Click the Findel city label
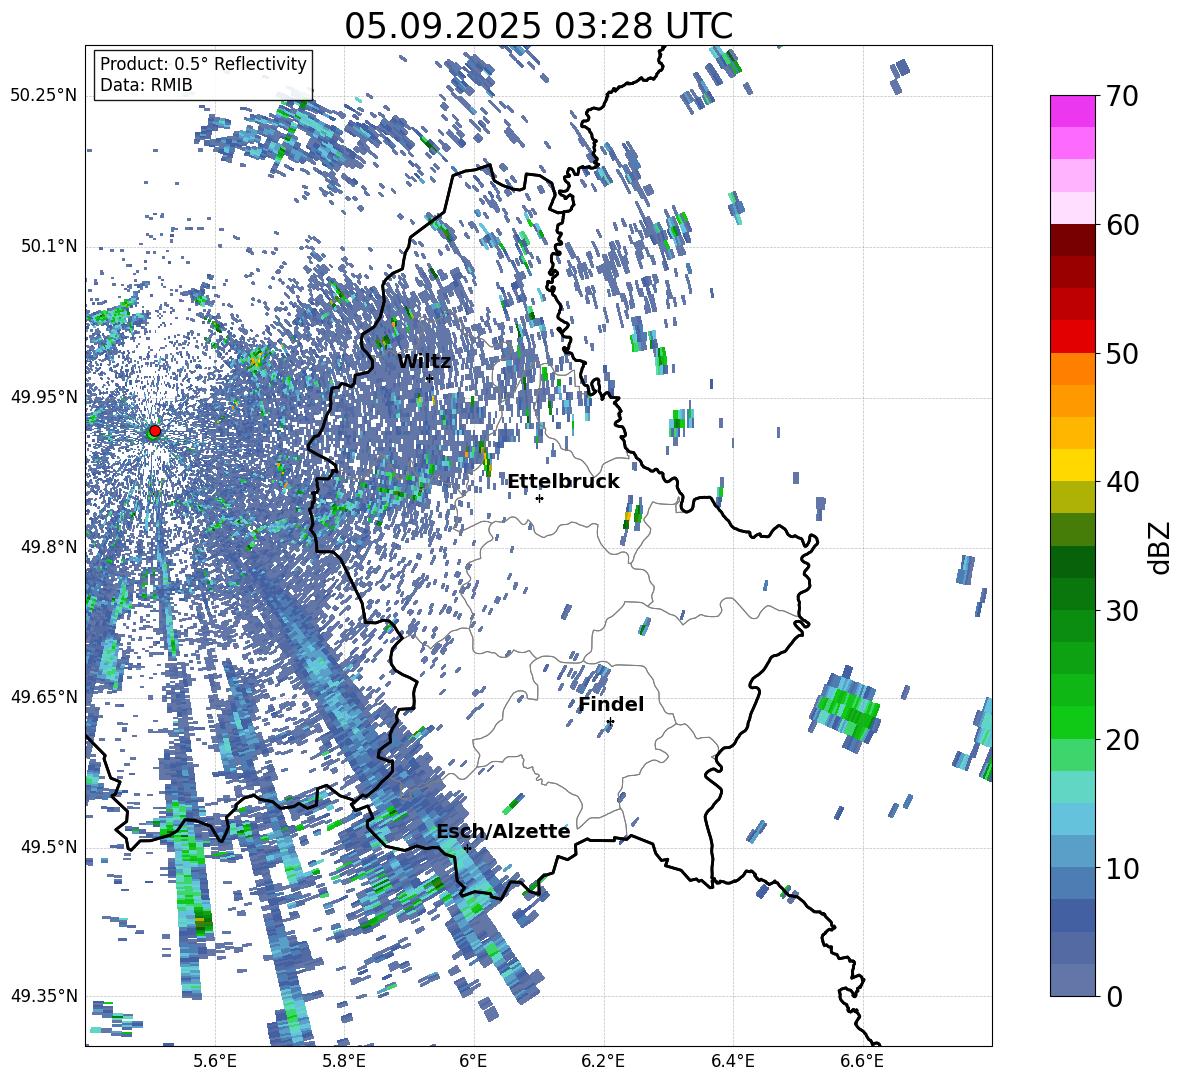 pyautogui.click(x=611, y=704)
